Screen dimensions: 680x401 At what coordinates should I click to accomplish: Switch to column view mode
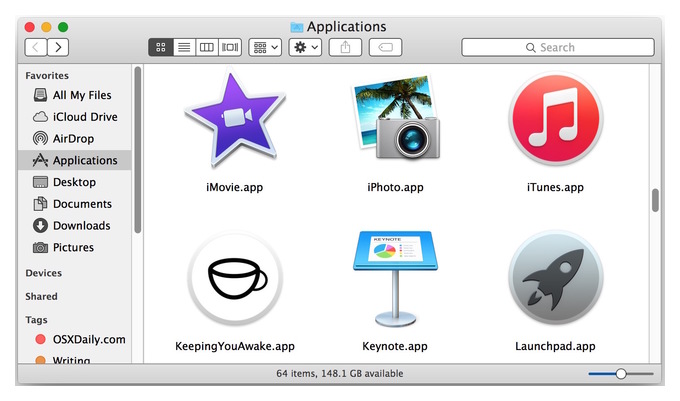coord(206,47)
